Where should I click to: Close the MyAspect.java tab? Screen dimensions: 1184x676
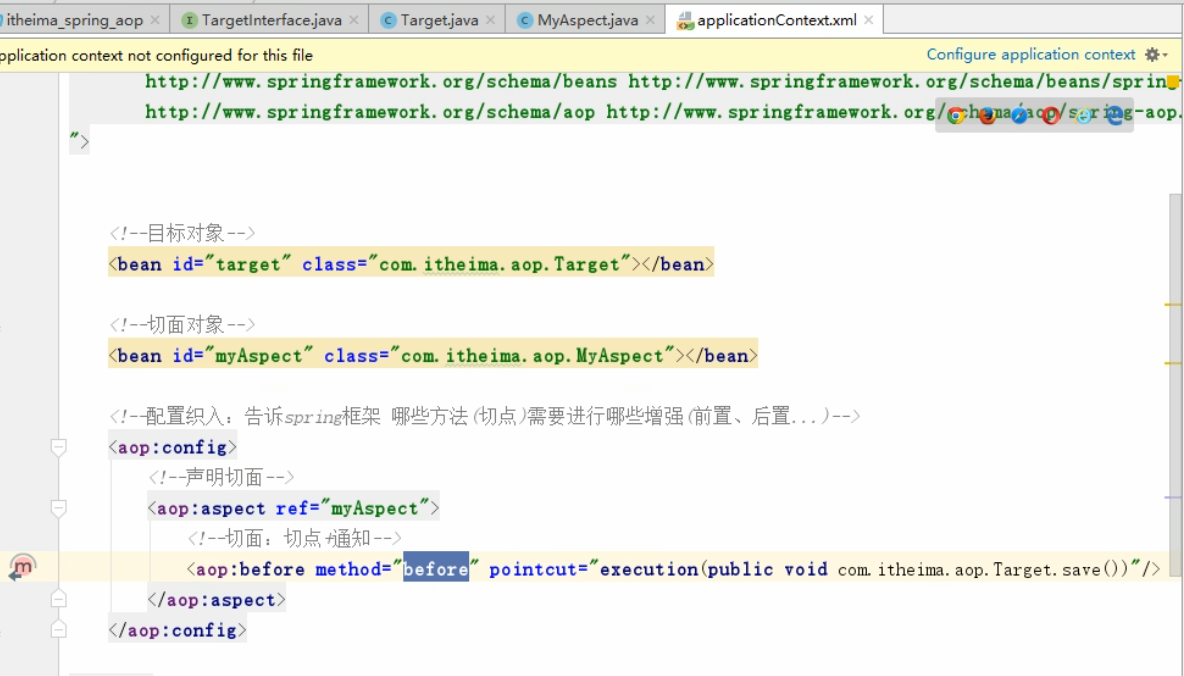click(650, 20)
